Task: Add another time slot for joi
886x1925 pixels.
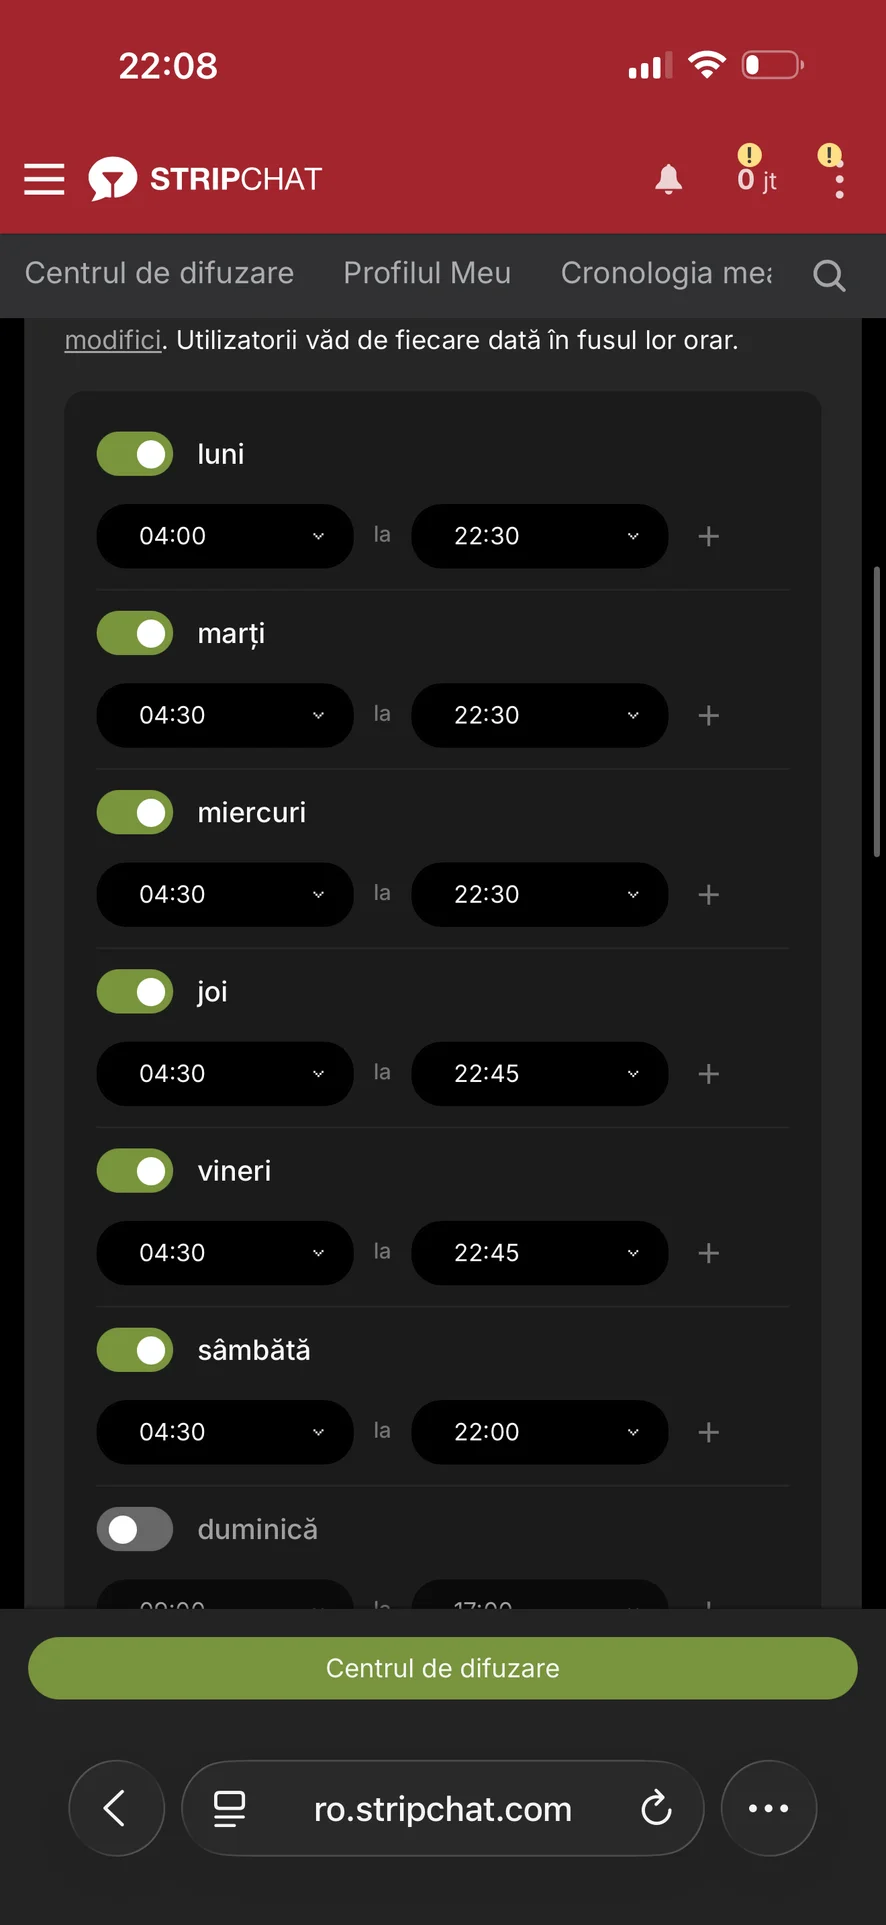Action: pos(708,1074)
